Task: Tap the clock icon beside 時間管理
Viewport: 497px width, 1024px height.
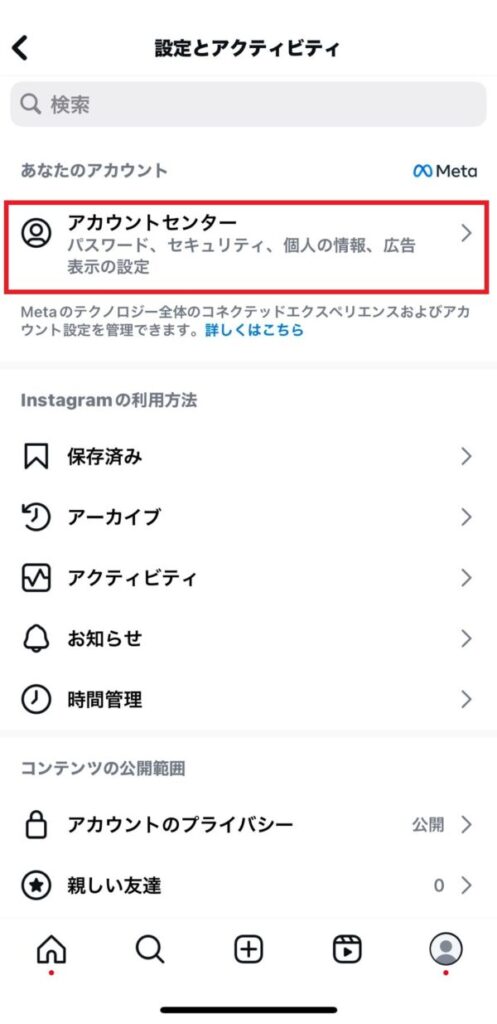Action: (36, 699)
